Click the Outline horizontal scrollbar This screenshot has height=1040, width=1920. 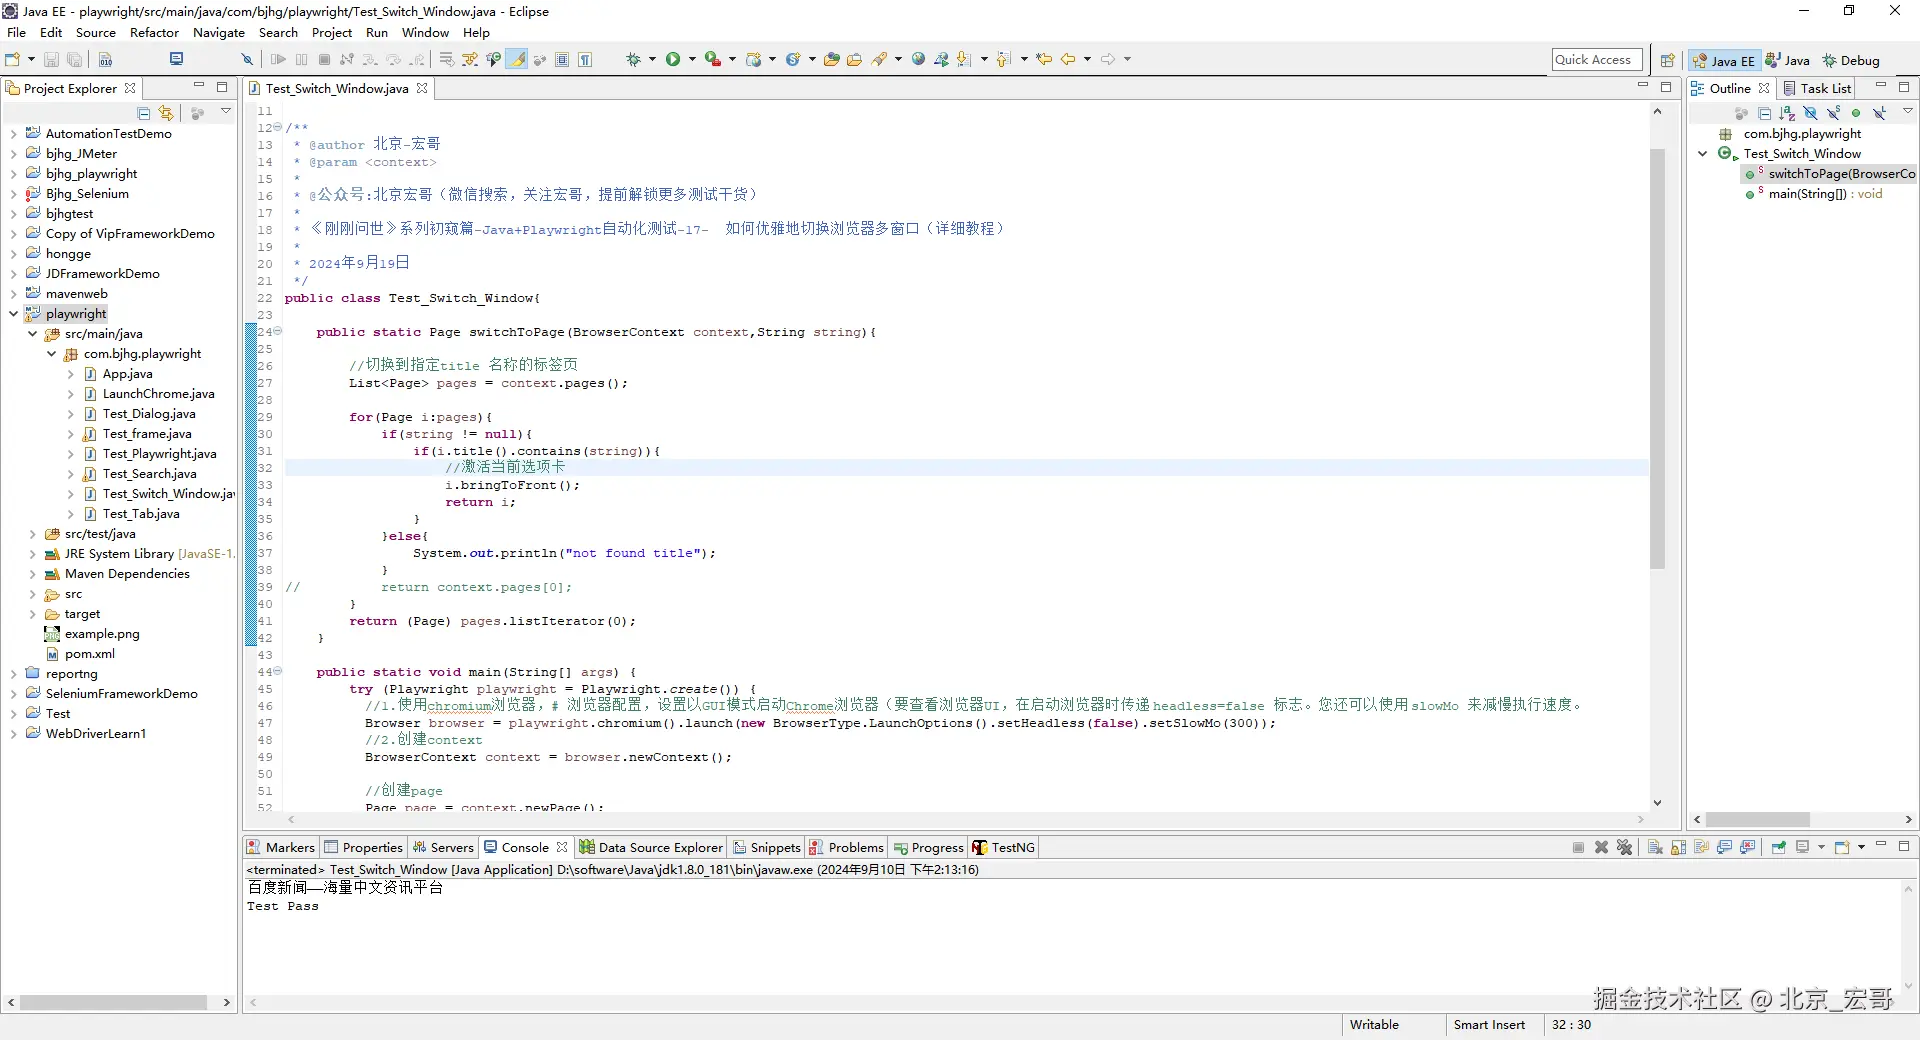pyautogui.click(x=1757, y=820)
